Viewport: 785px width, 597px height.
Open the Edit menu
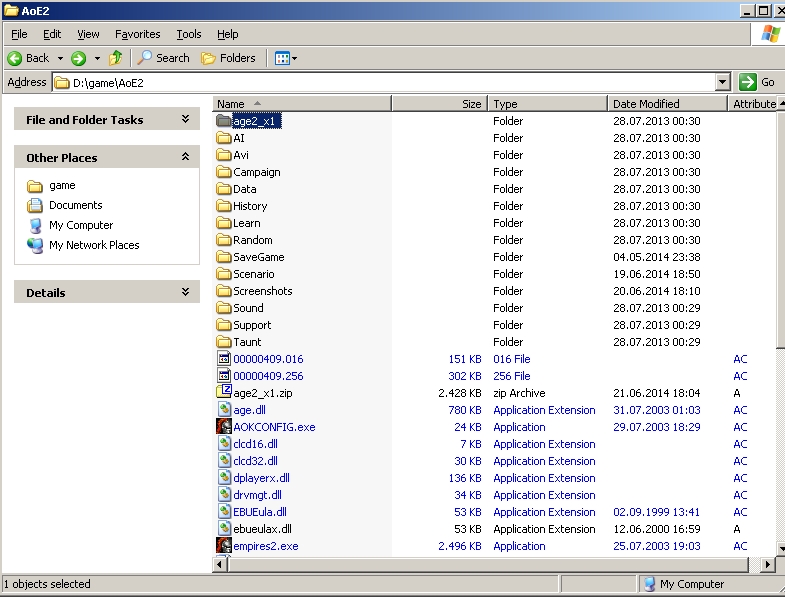[x=52, y=34]
